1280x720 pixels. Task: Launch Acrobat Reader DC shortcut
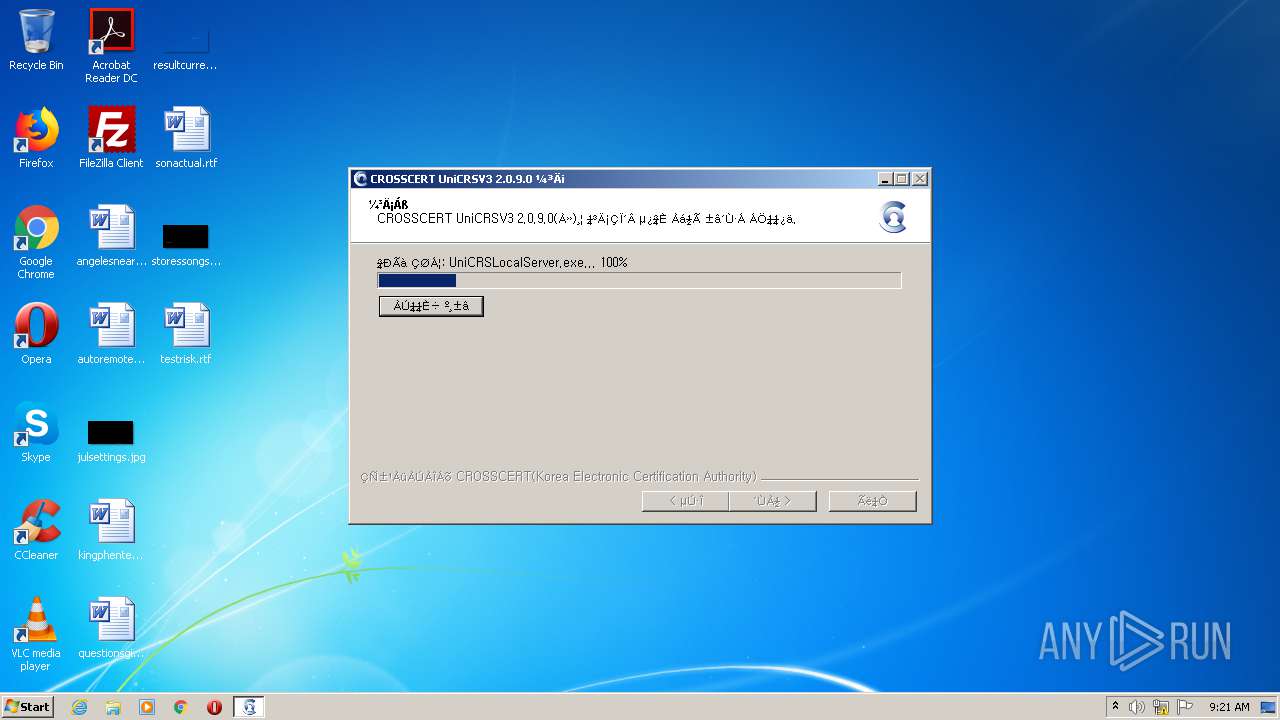pos(111,46)
